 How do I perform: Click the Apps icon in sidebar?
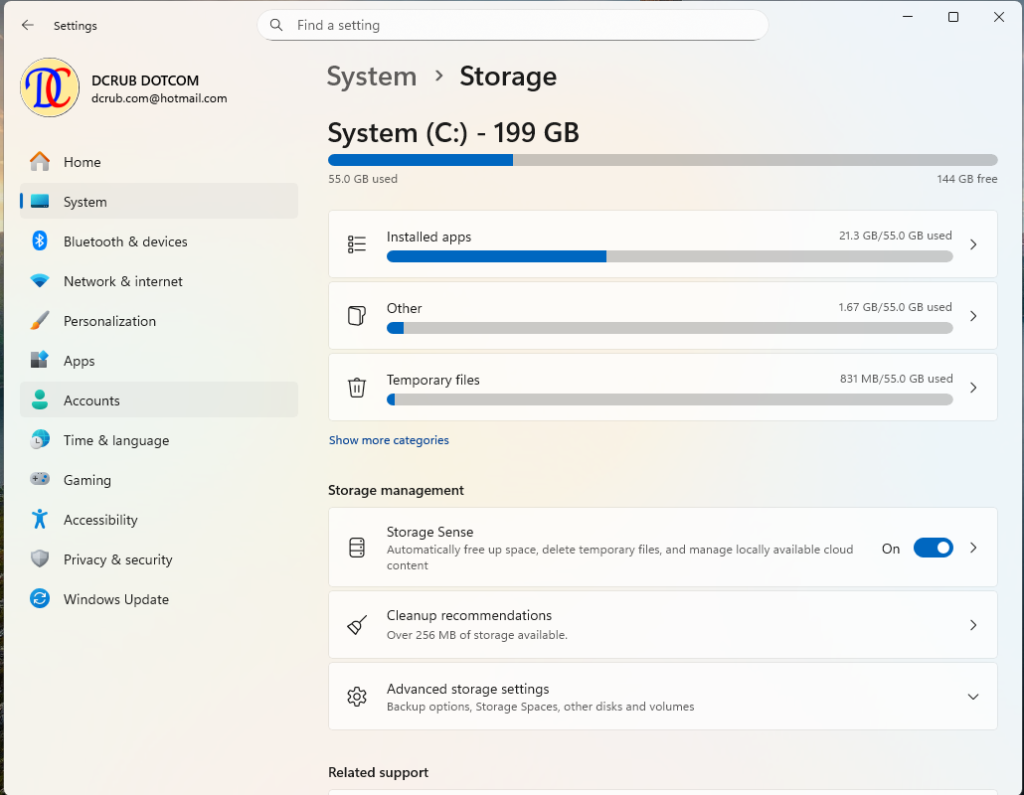40,361
